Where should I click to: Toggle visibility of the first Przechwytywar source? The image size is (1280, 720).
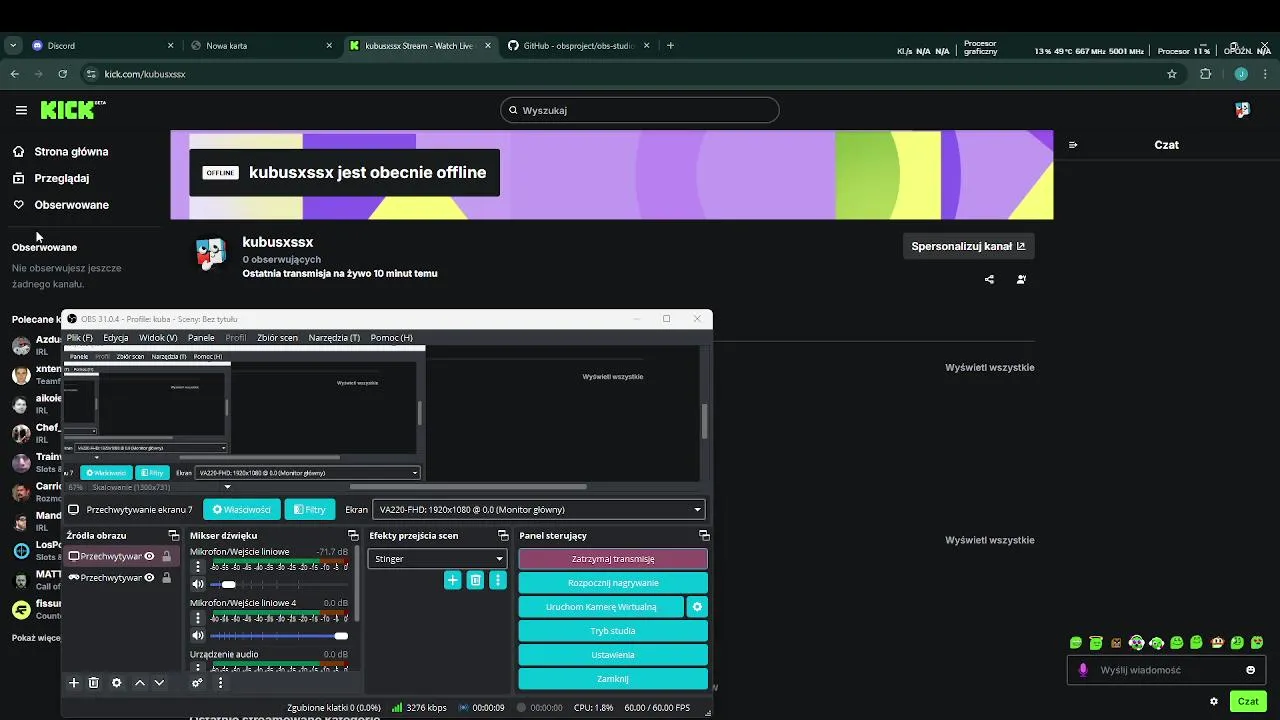pyautogui.click(x=150, y=557)
